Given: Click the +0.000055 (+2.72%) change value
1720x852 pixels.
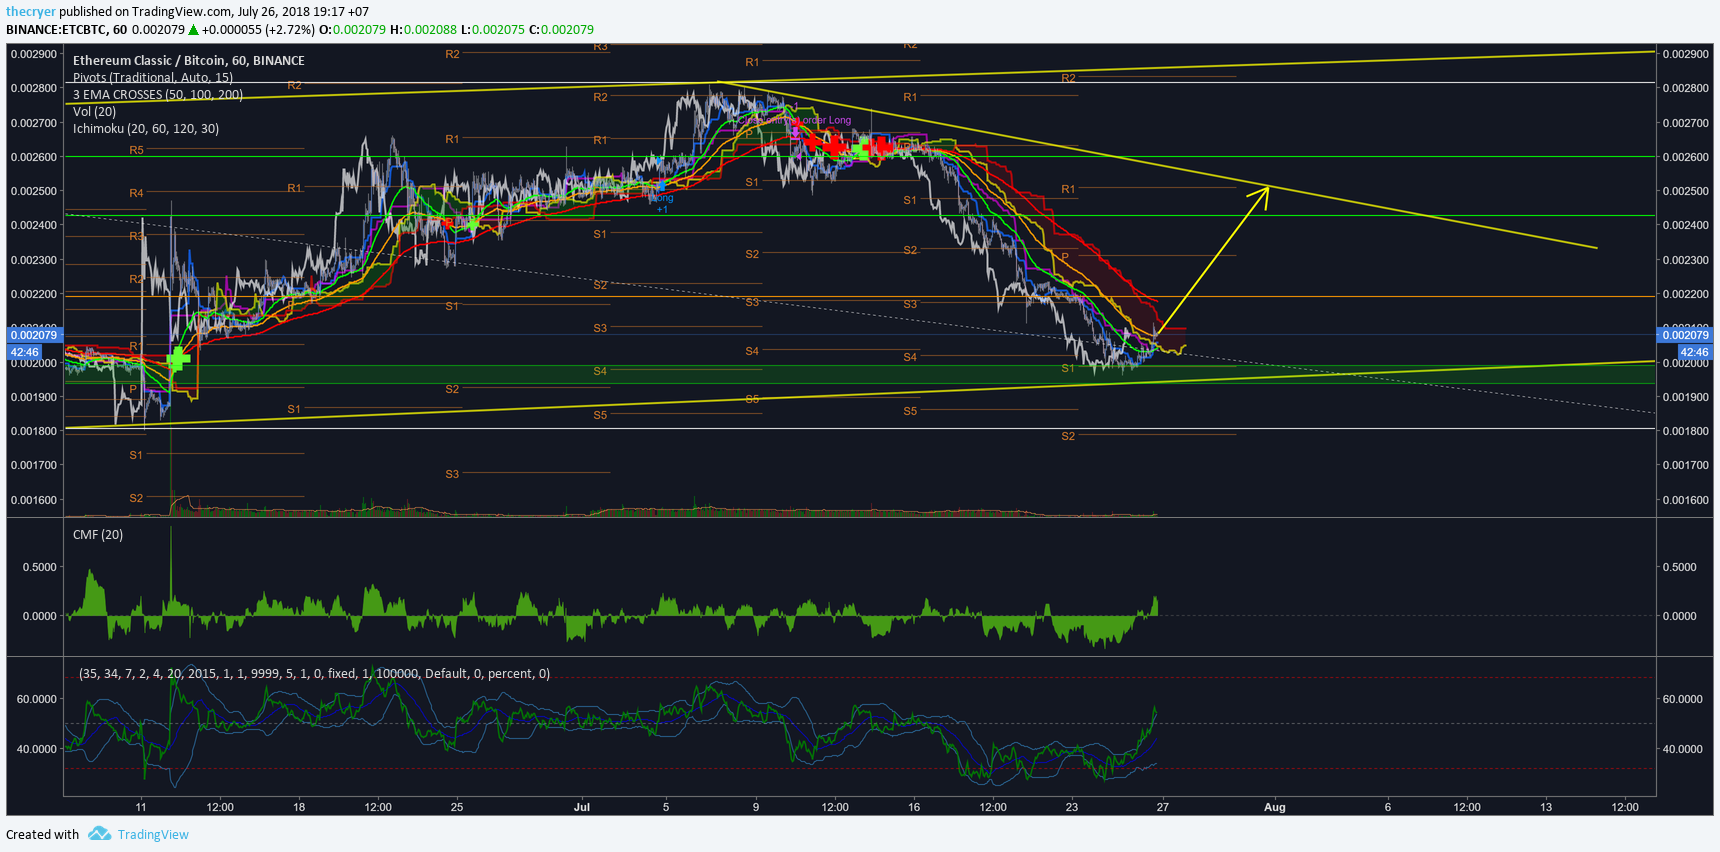Looking at the screenshot, I should (259, 30).
